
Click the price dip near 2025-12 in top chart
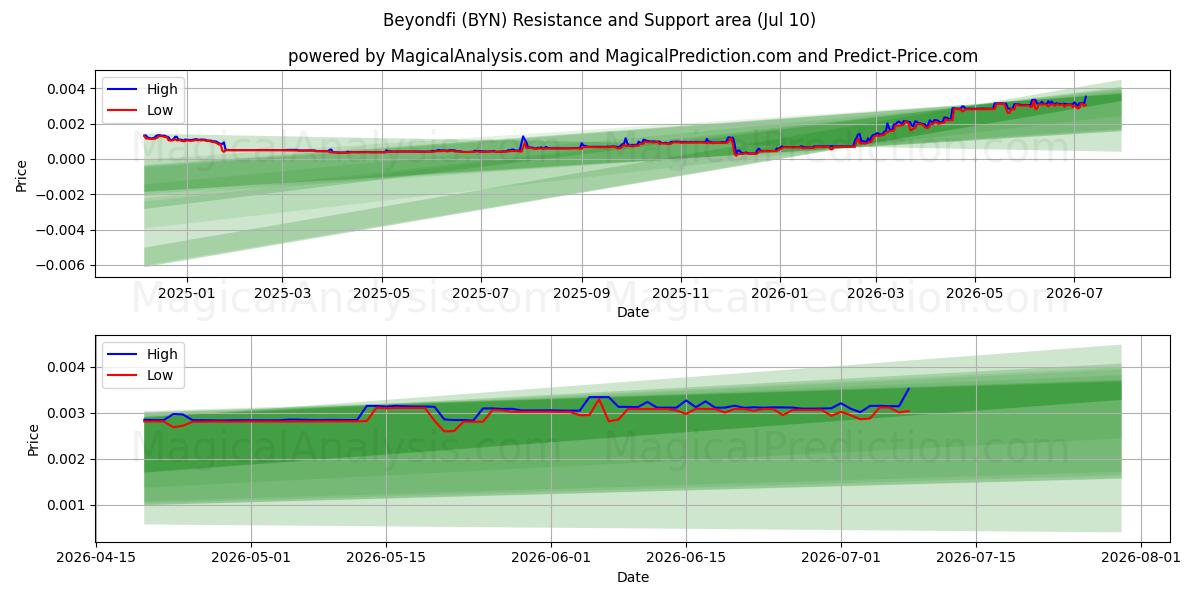[x=736, y=154]
